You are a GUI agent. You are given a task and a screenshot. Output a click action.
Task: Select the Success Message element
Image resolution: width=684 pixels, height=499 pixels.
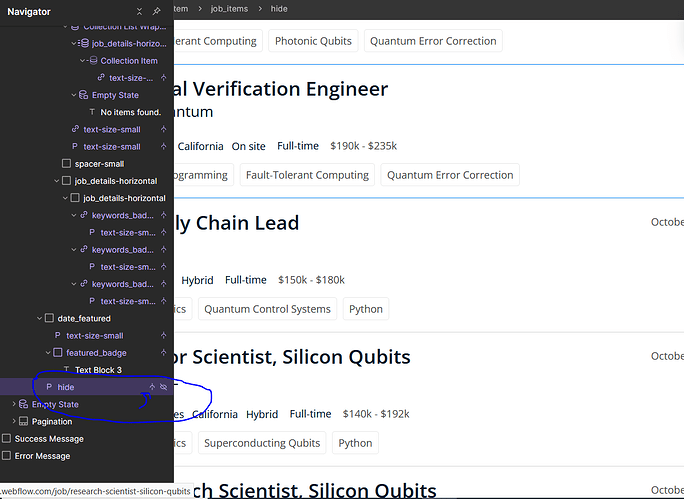pos(49,439)
